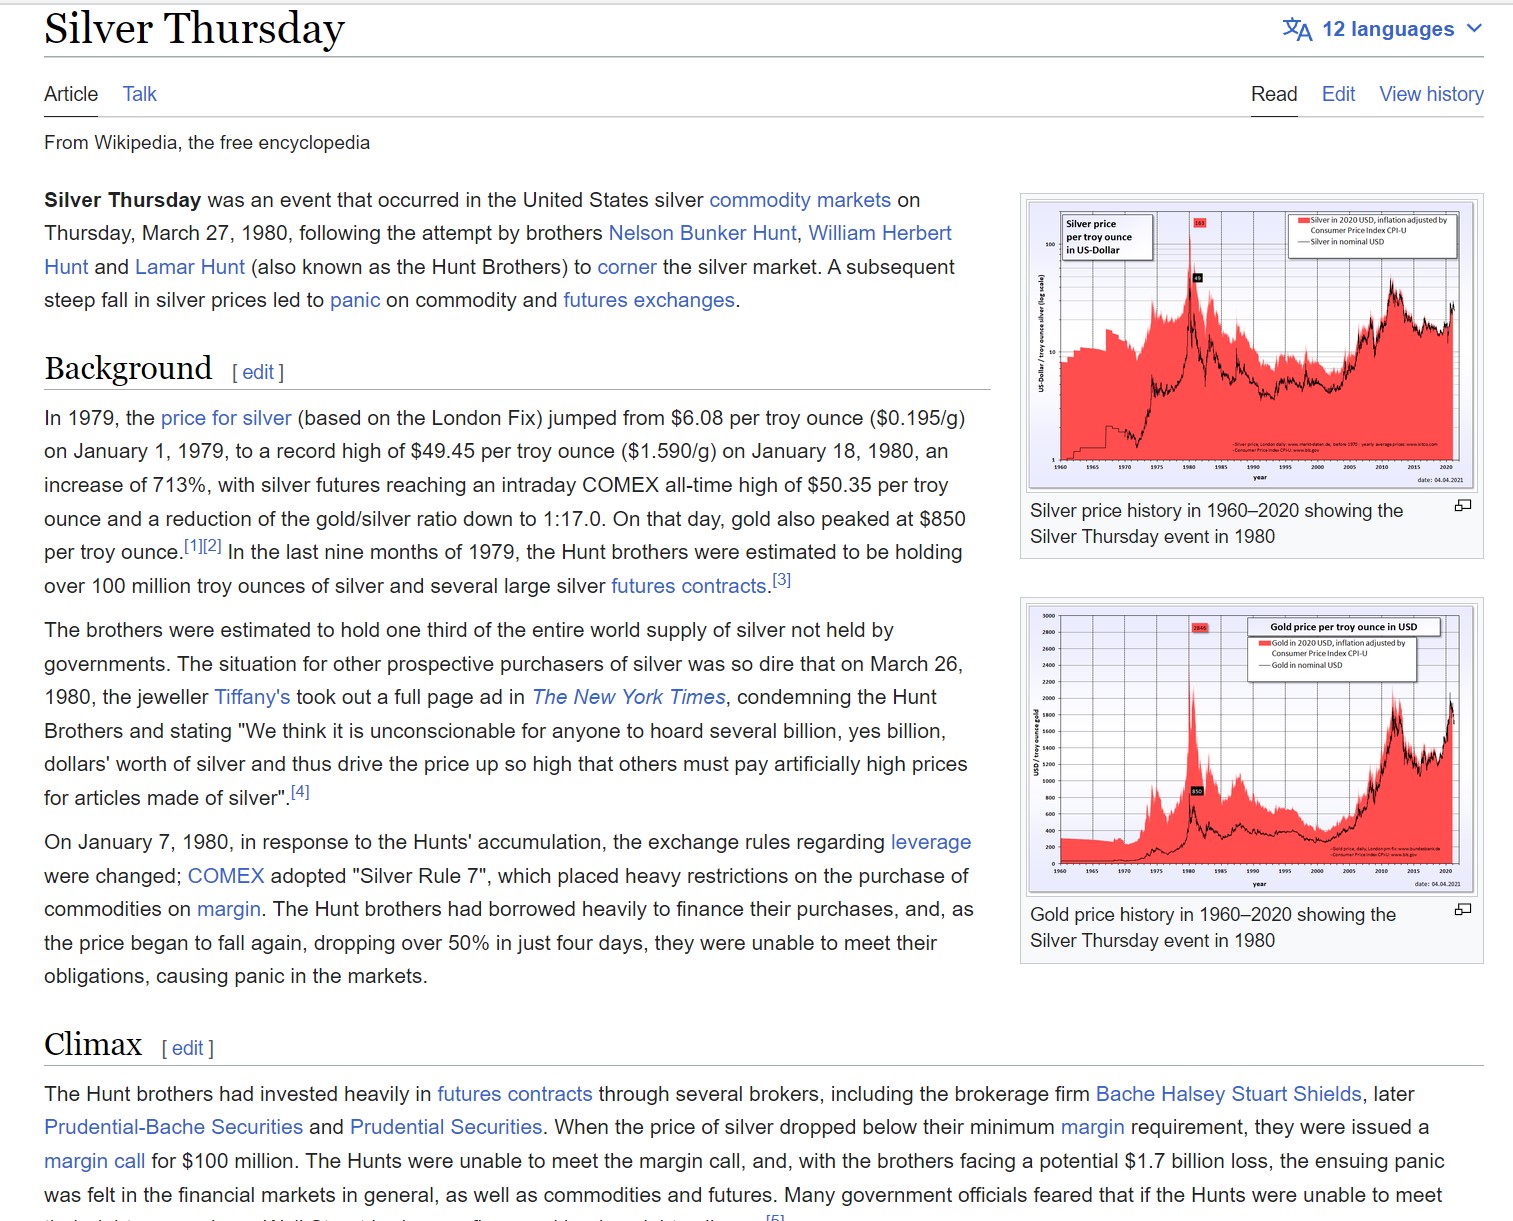1513x1221 pixels.
Task: Follow the commodity markets link
Action: 800,200
